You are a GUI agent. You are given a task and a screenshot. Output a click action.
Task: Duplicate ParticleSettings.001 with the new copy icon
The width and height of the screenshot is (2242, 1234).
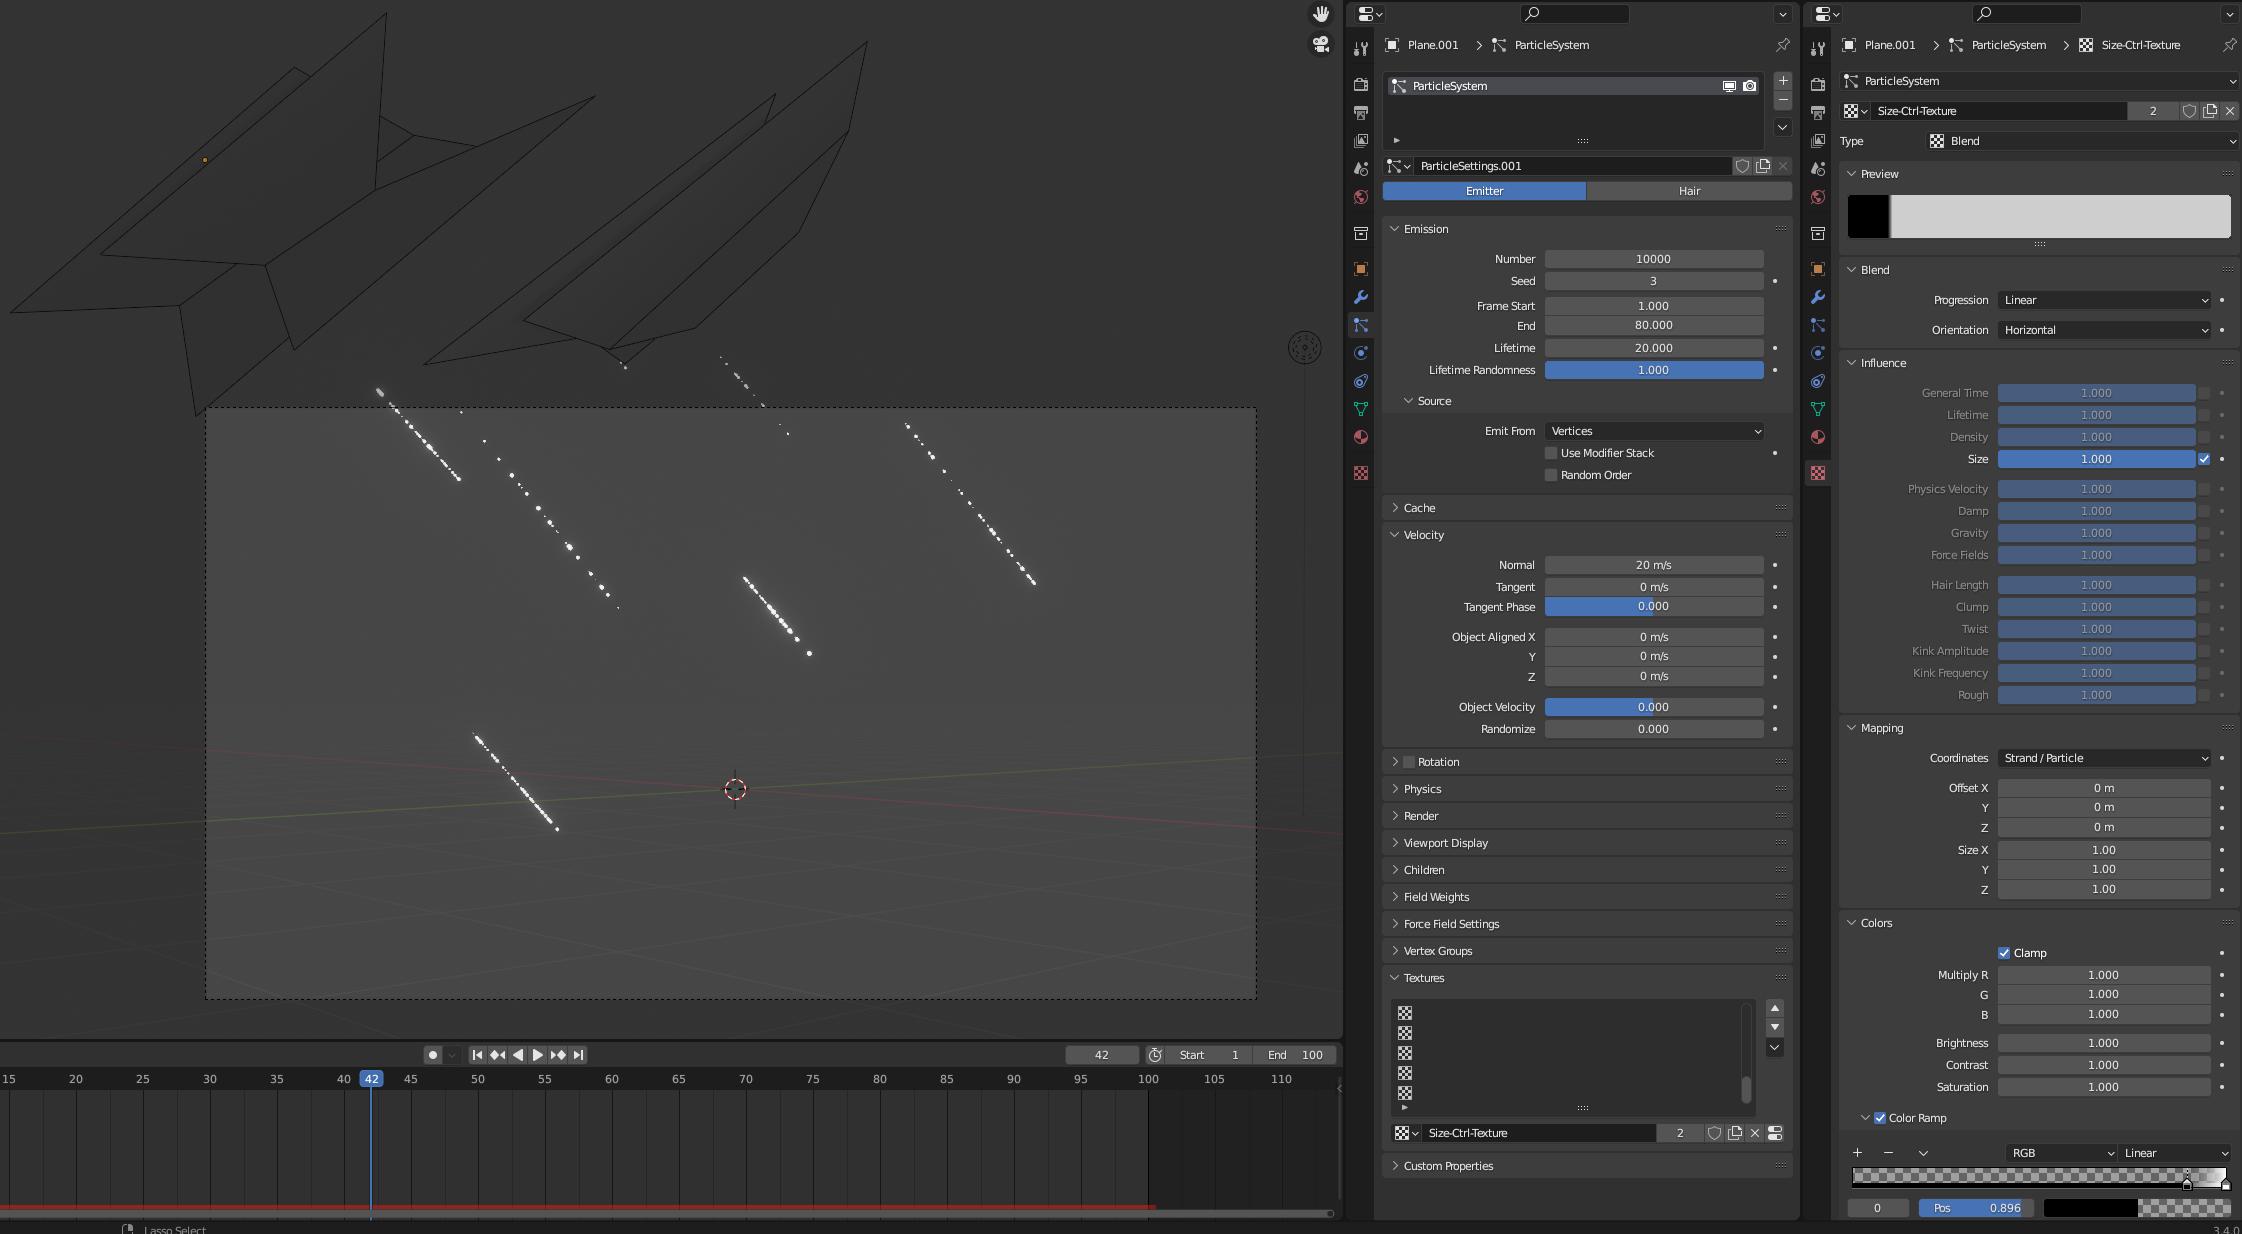point(1763,166)
